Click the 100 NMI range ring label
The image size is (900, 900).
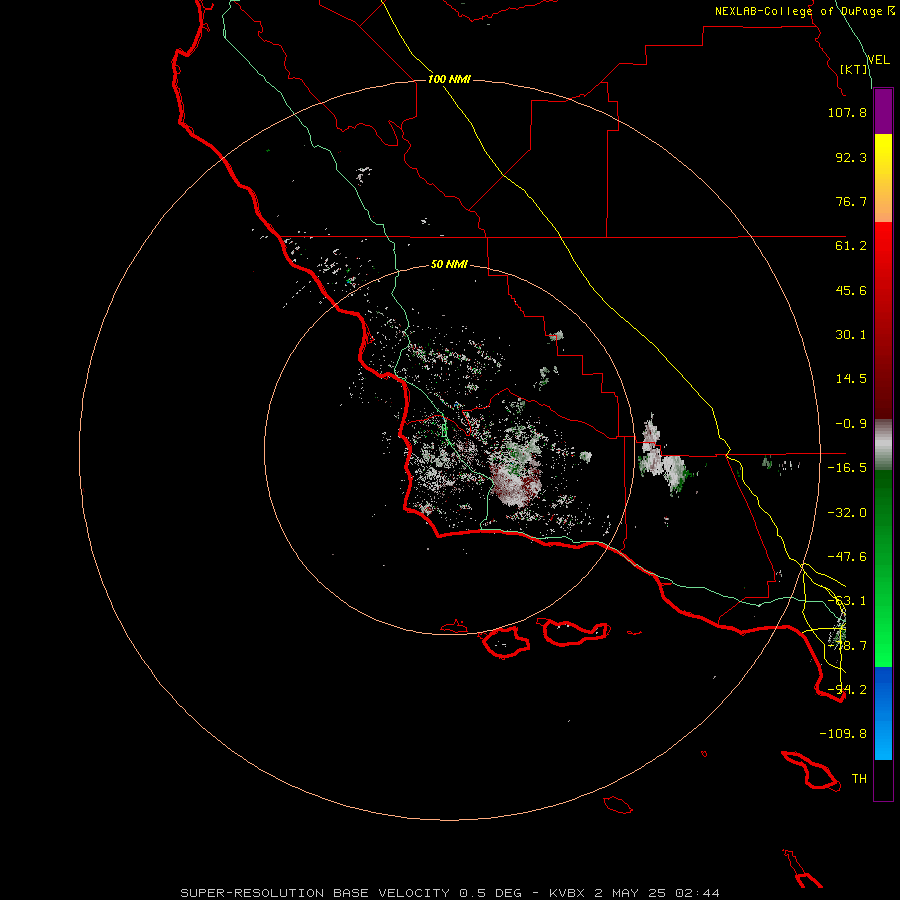pos(449,79)
